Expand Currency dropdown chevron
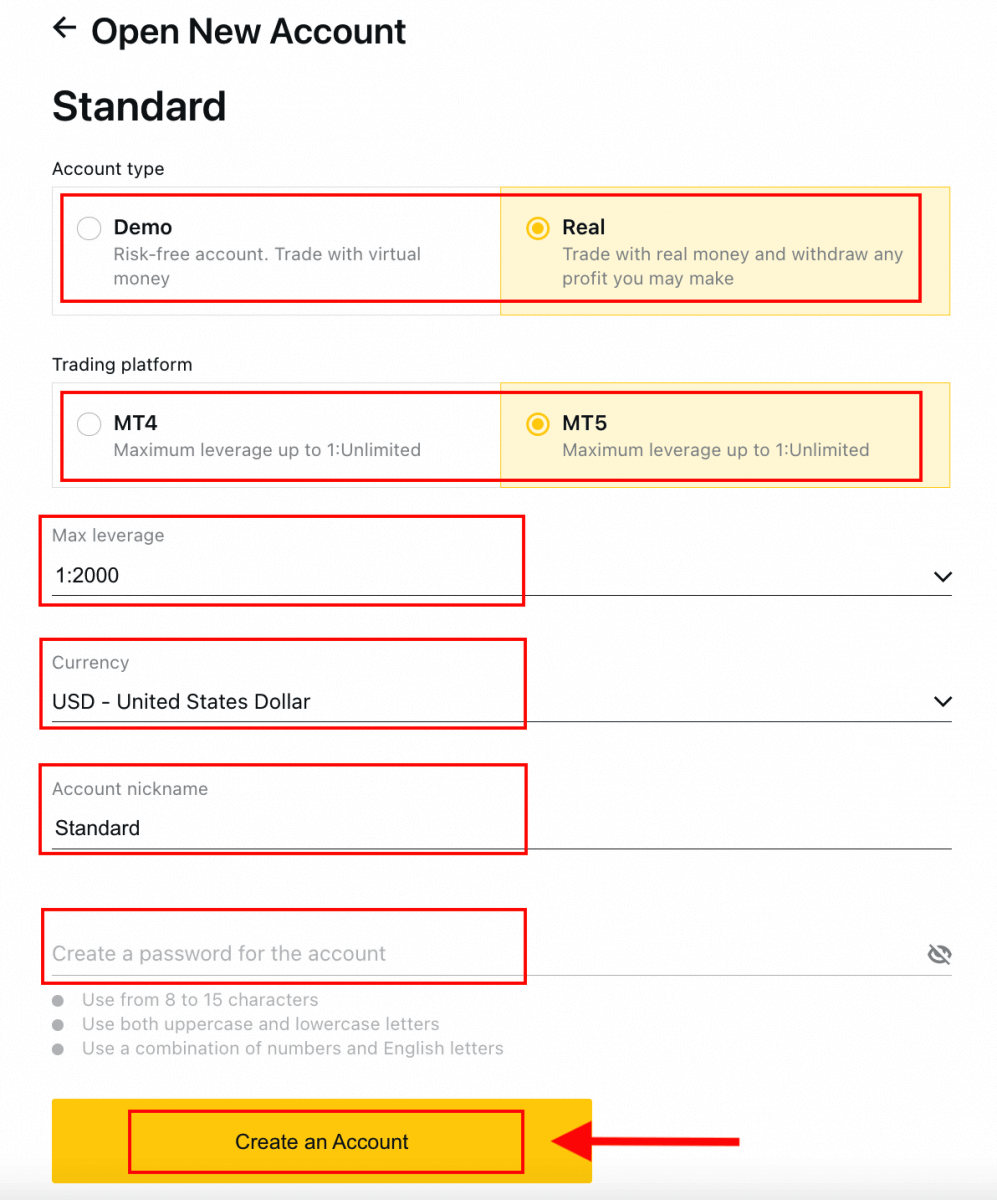 pos(941,702)
